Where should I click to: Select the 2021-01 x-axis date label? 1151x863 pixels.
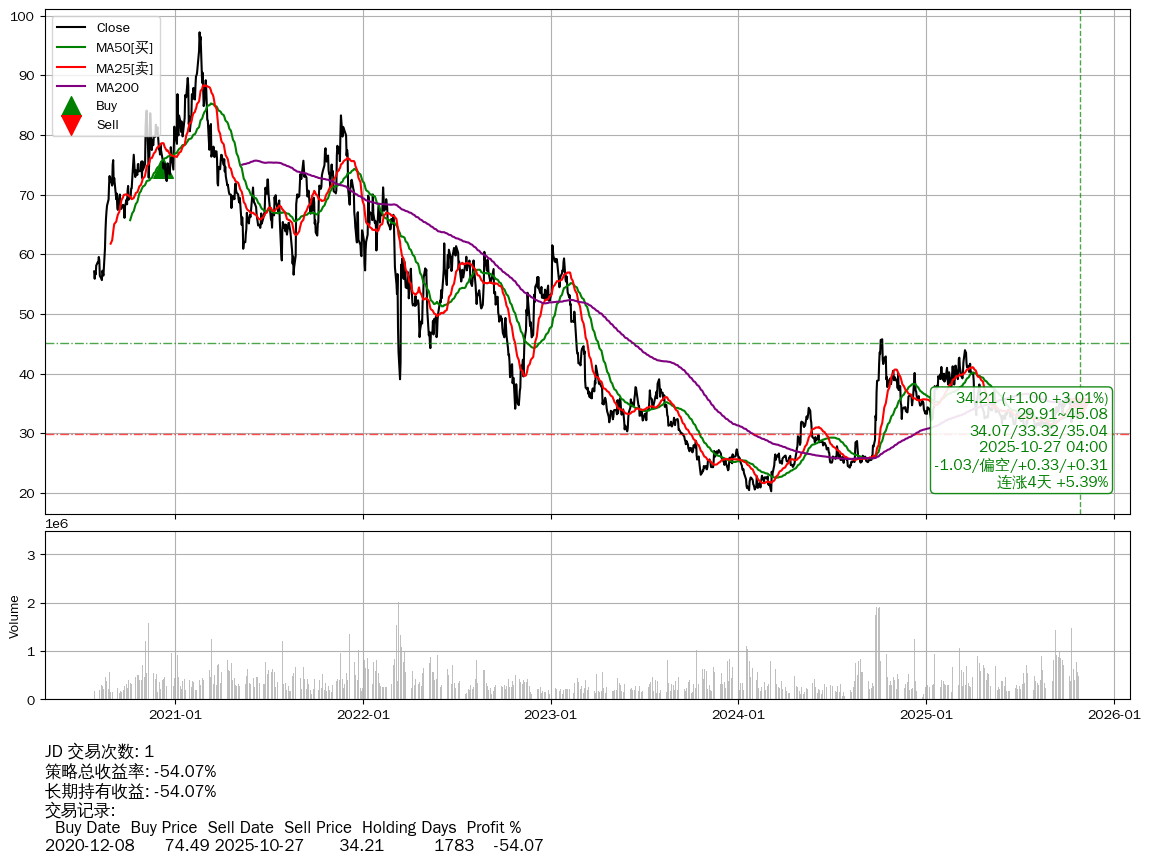coord(176,715)
